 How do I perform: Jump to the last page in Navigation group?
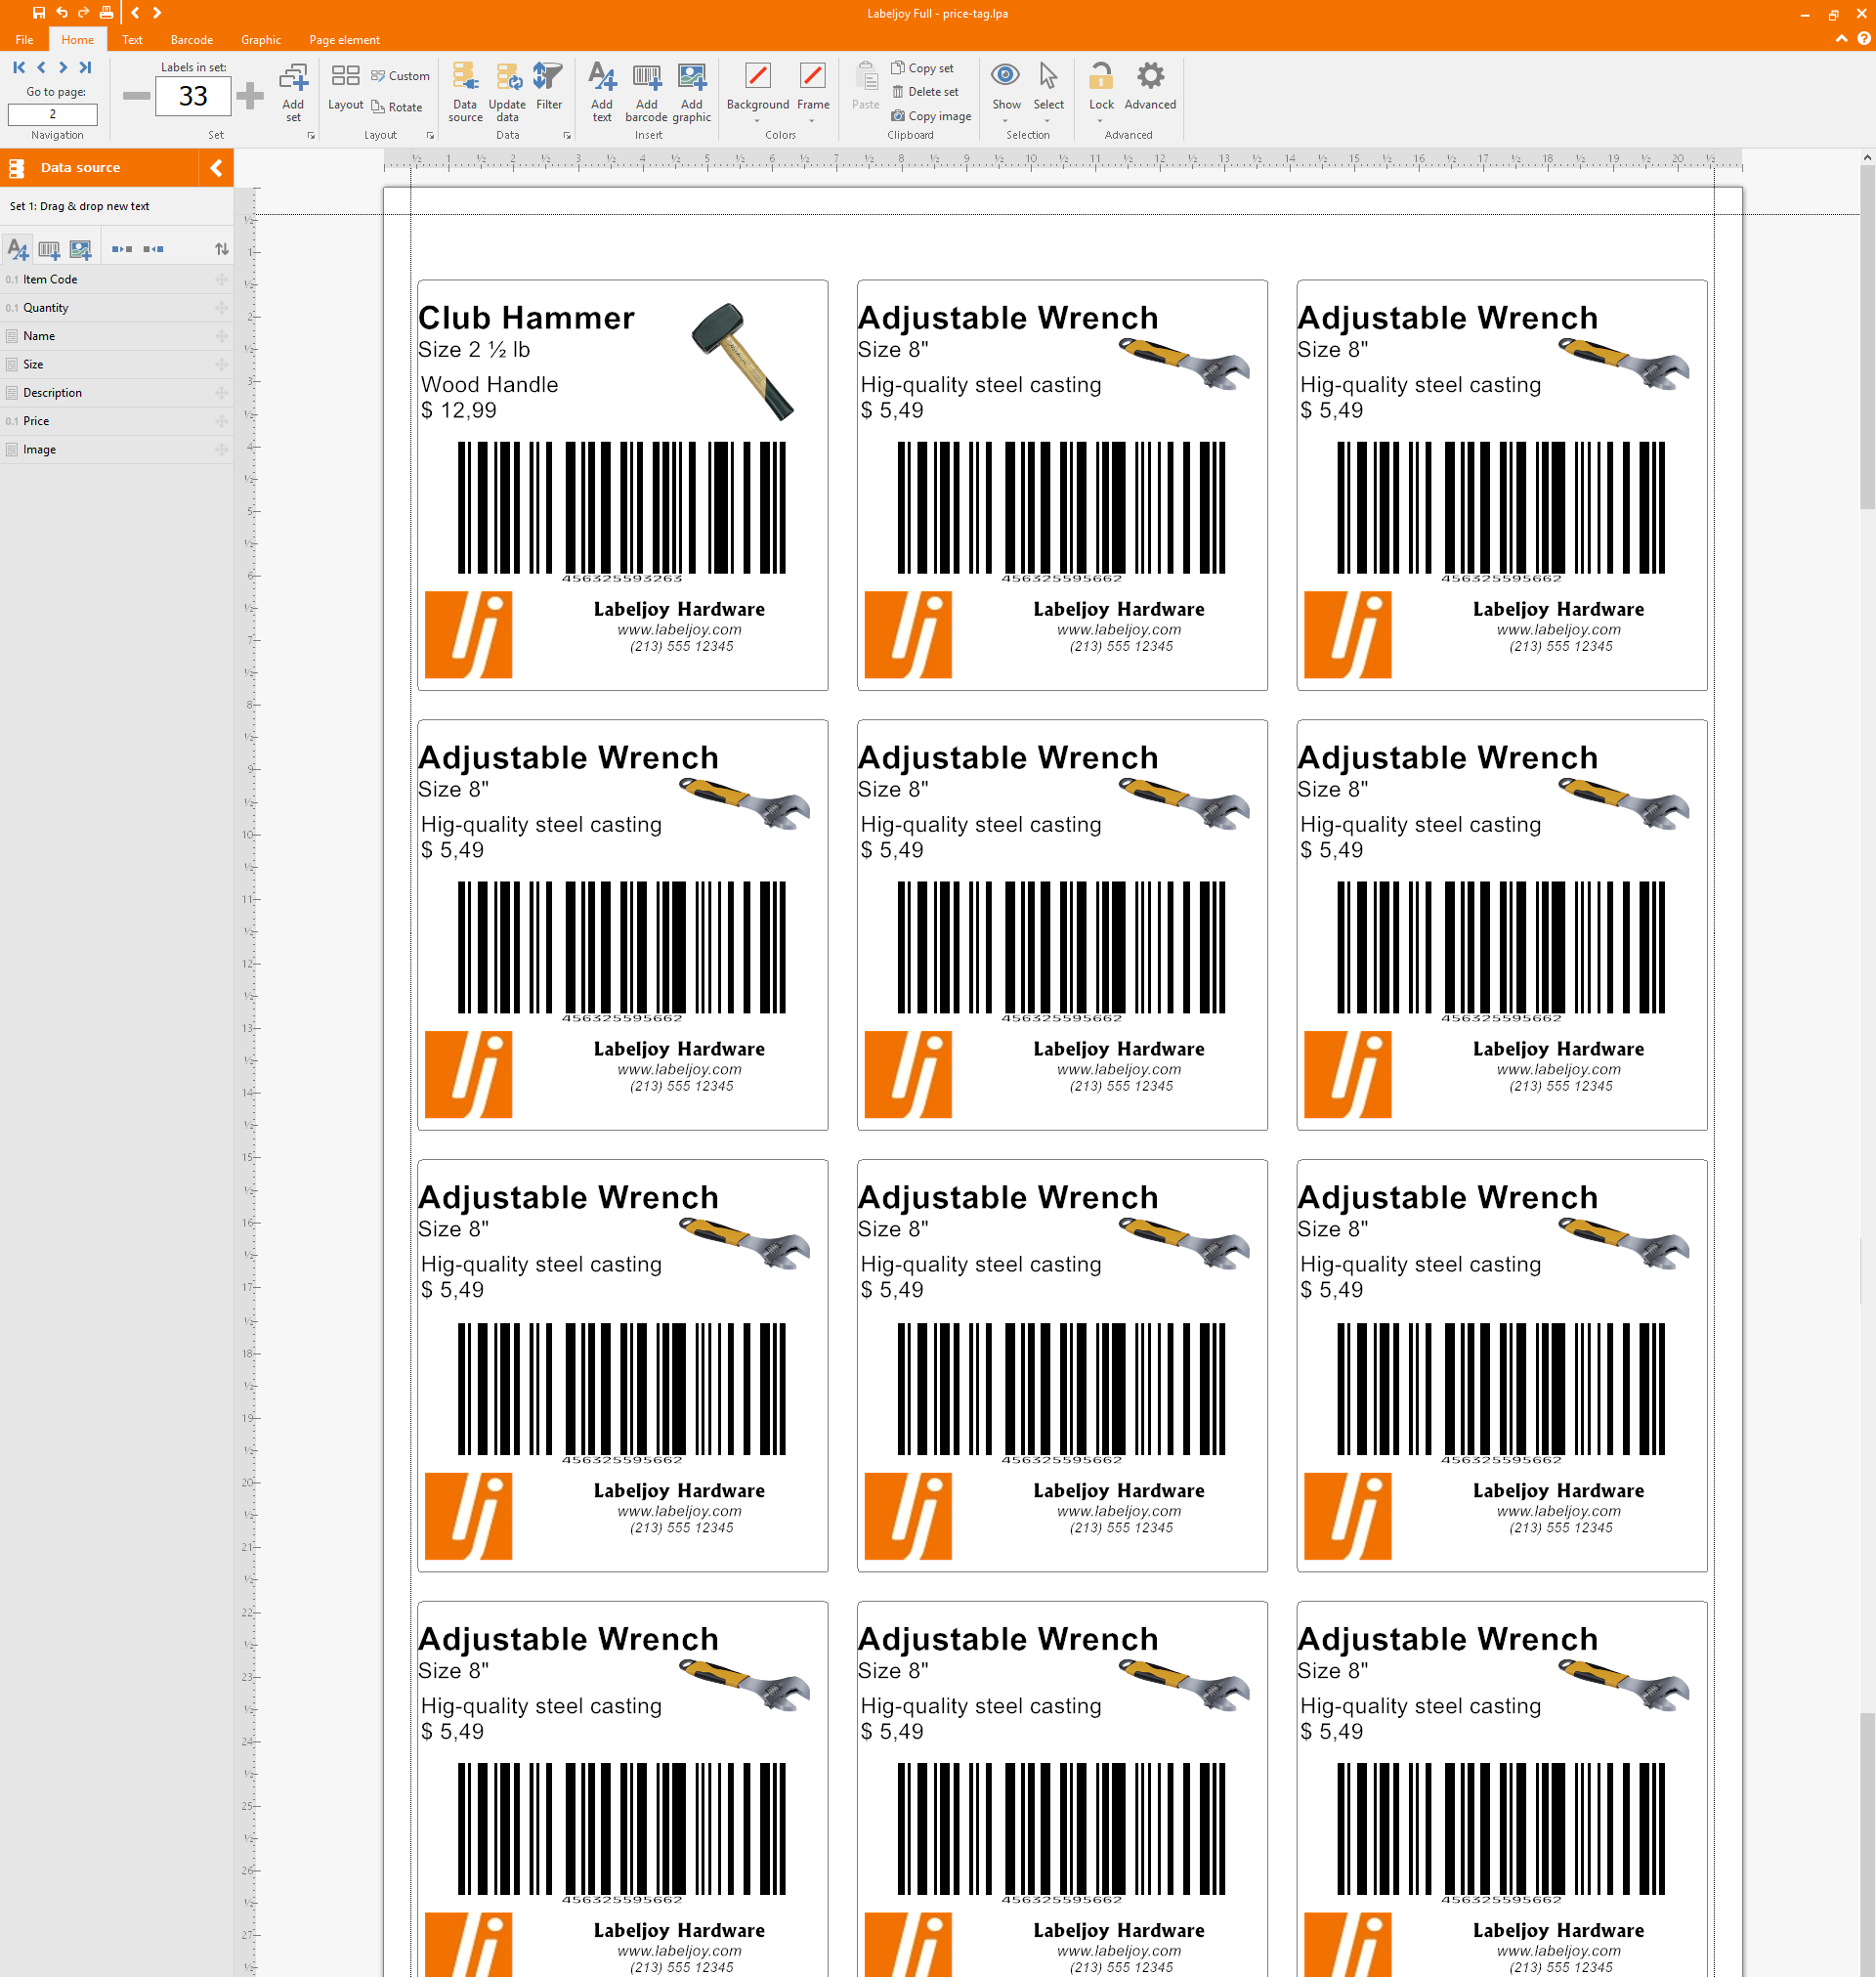coord(85,67)
